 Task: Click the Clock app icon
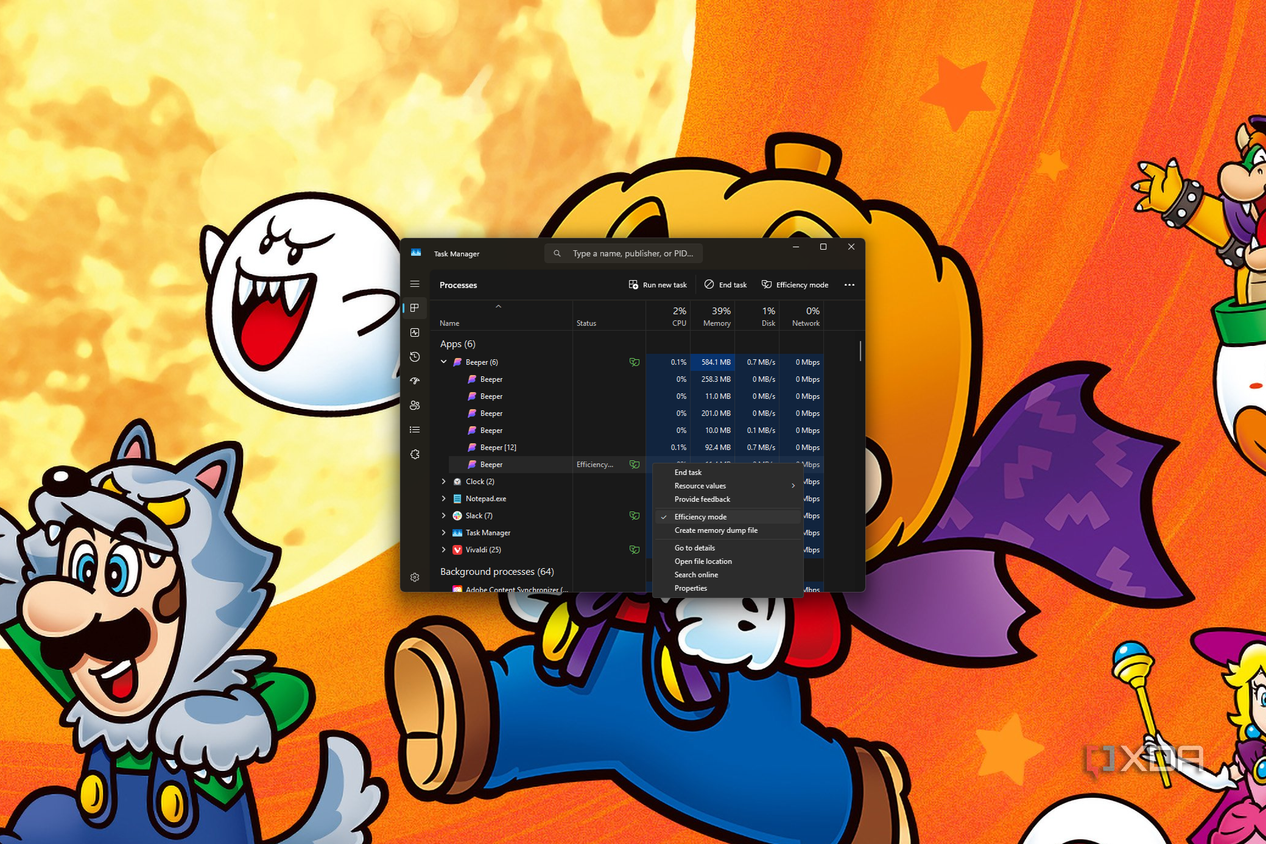[x=457, y=481]
